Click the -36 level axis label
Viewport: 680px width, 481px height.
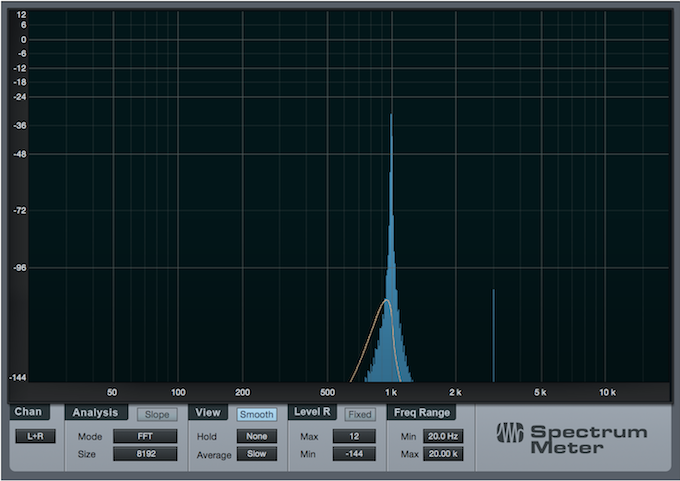click(20, 126)
